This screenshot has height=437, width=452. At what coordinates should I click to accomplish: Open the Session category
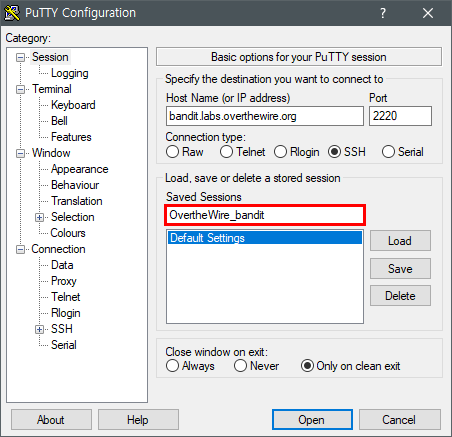[x=50, y=57]
